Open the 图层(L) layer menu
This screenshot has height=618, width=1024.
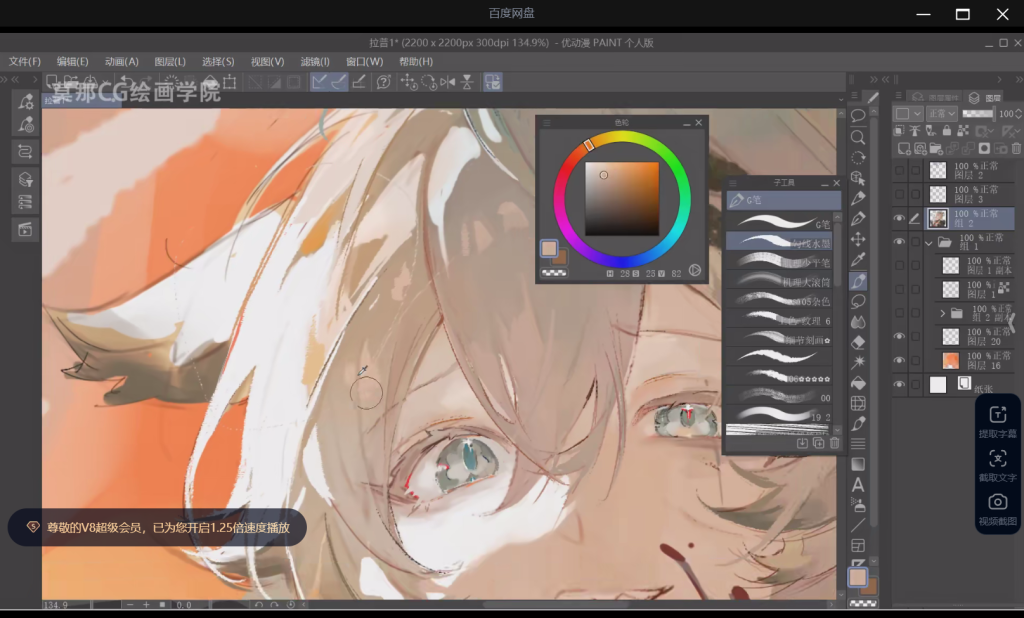[169, 62]
